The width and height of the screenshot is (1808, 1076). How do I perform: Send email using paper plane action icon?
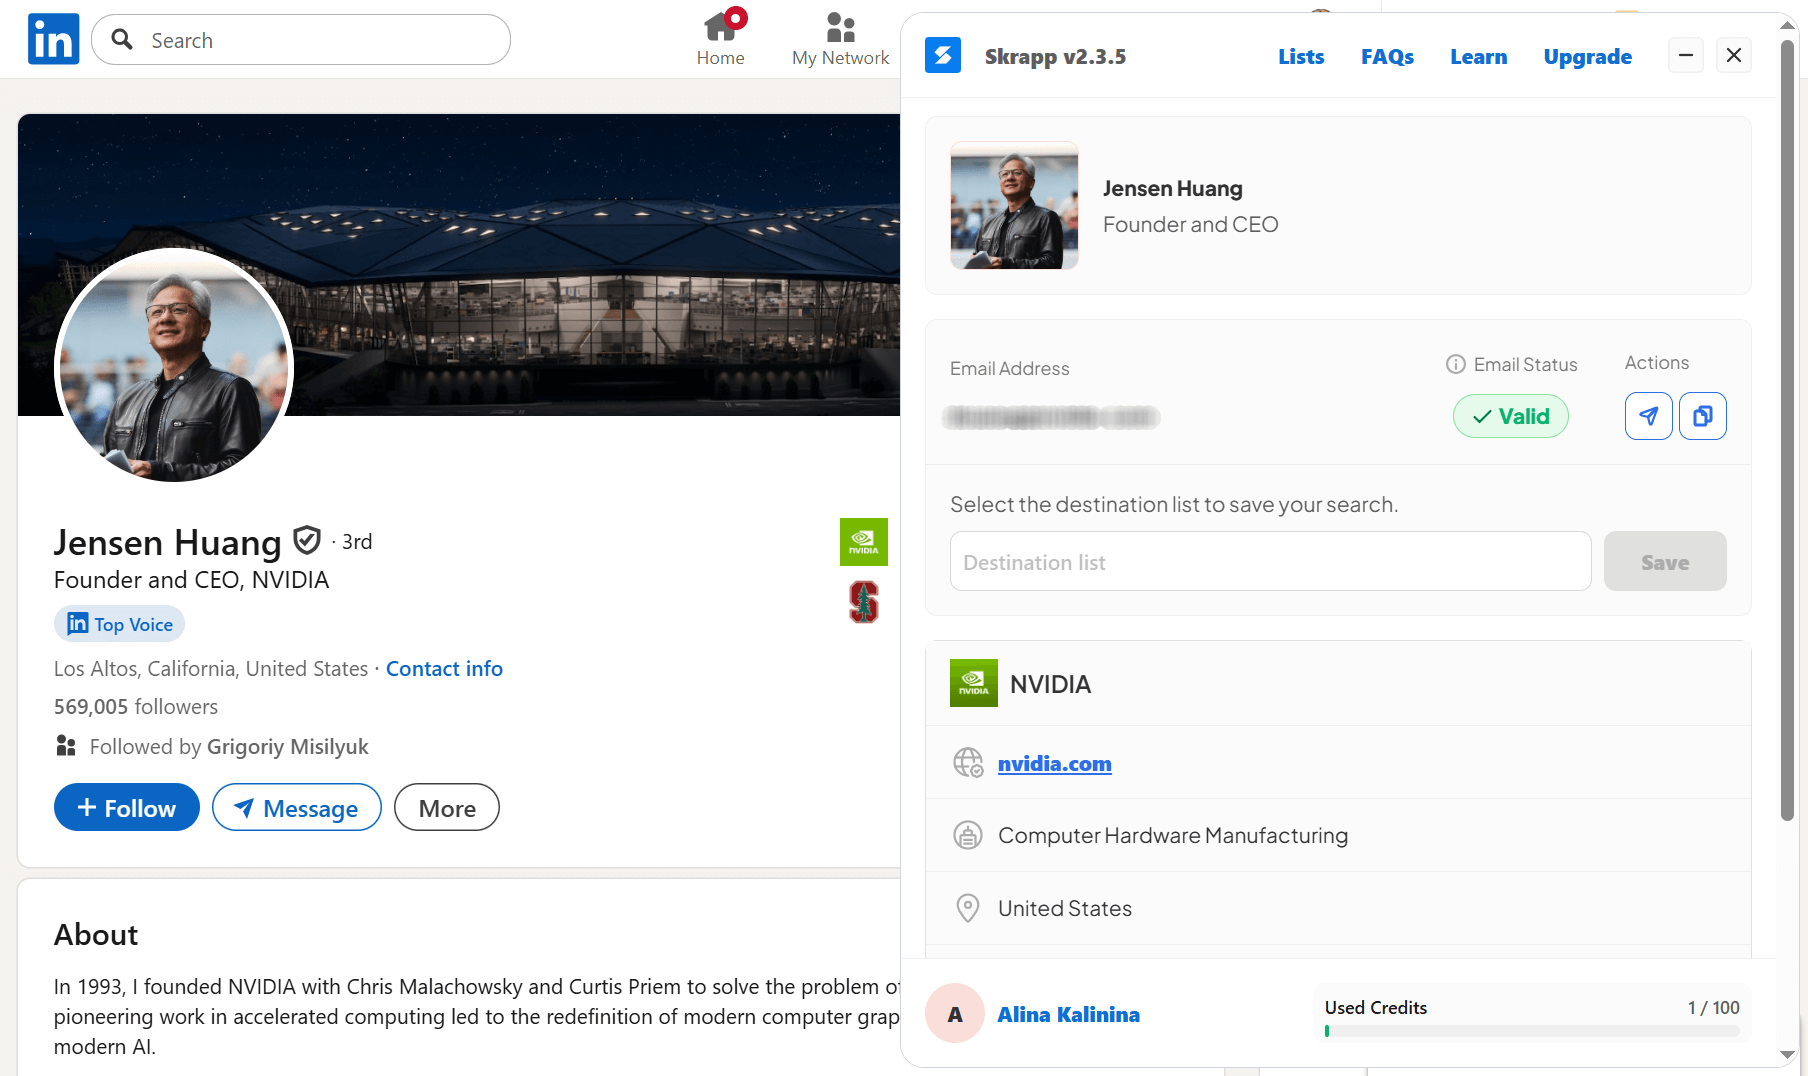pyautogui.click(x=1648, y=416)
